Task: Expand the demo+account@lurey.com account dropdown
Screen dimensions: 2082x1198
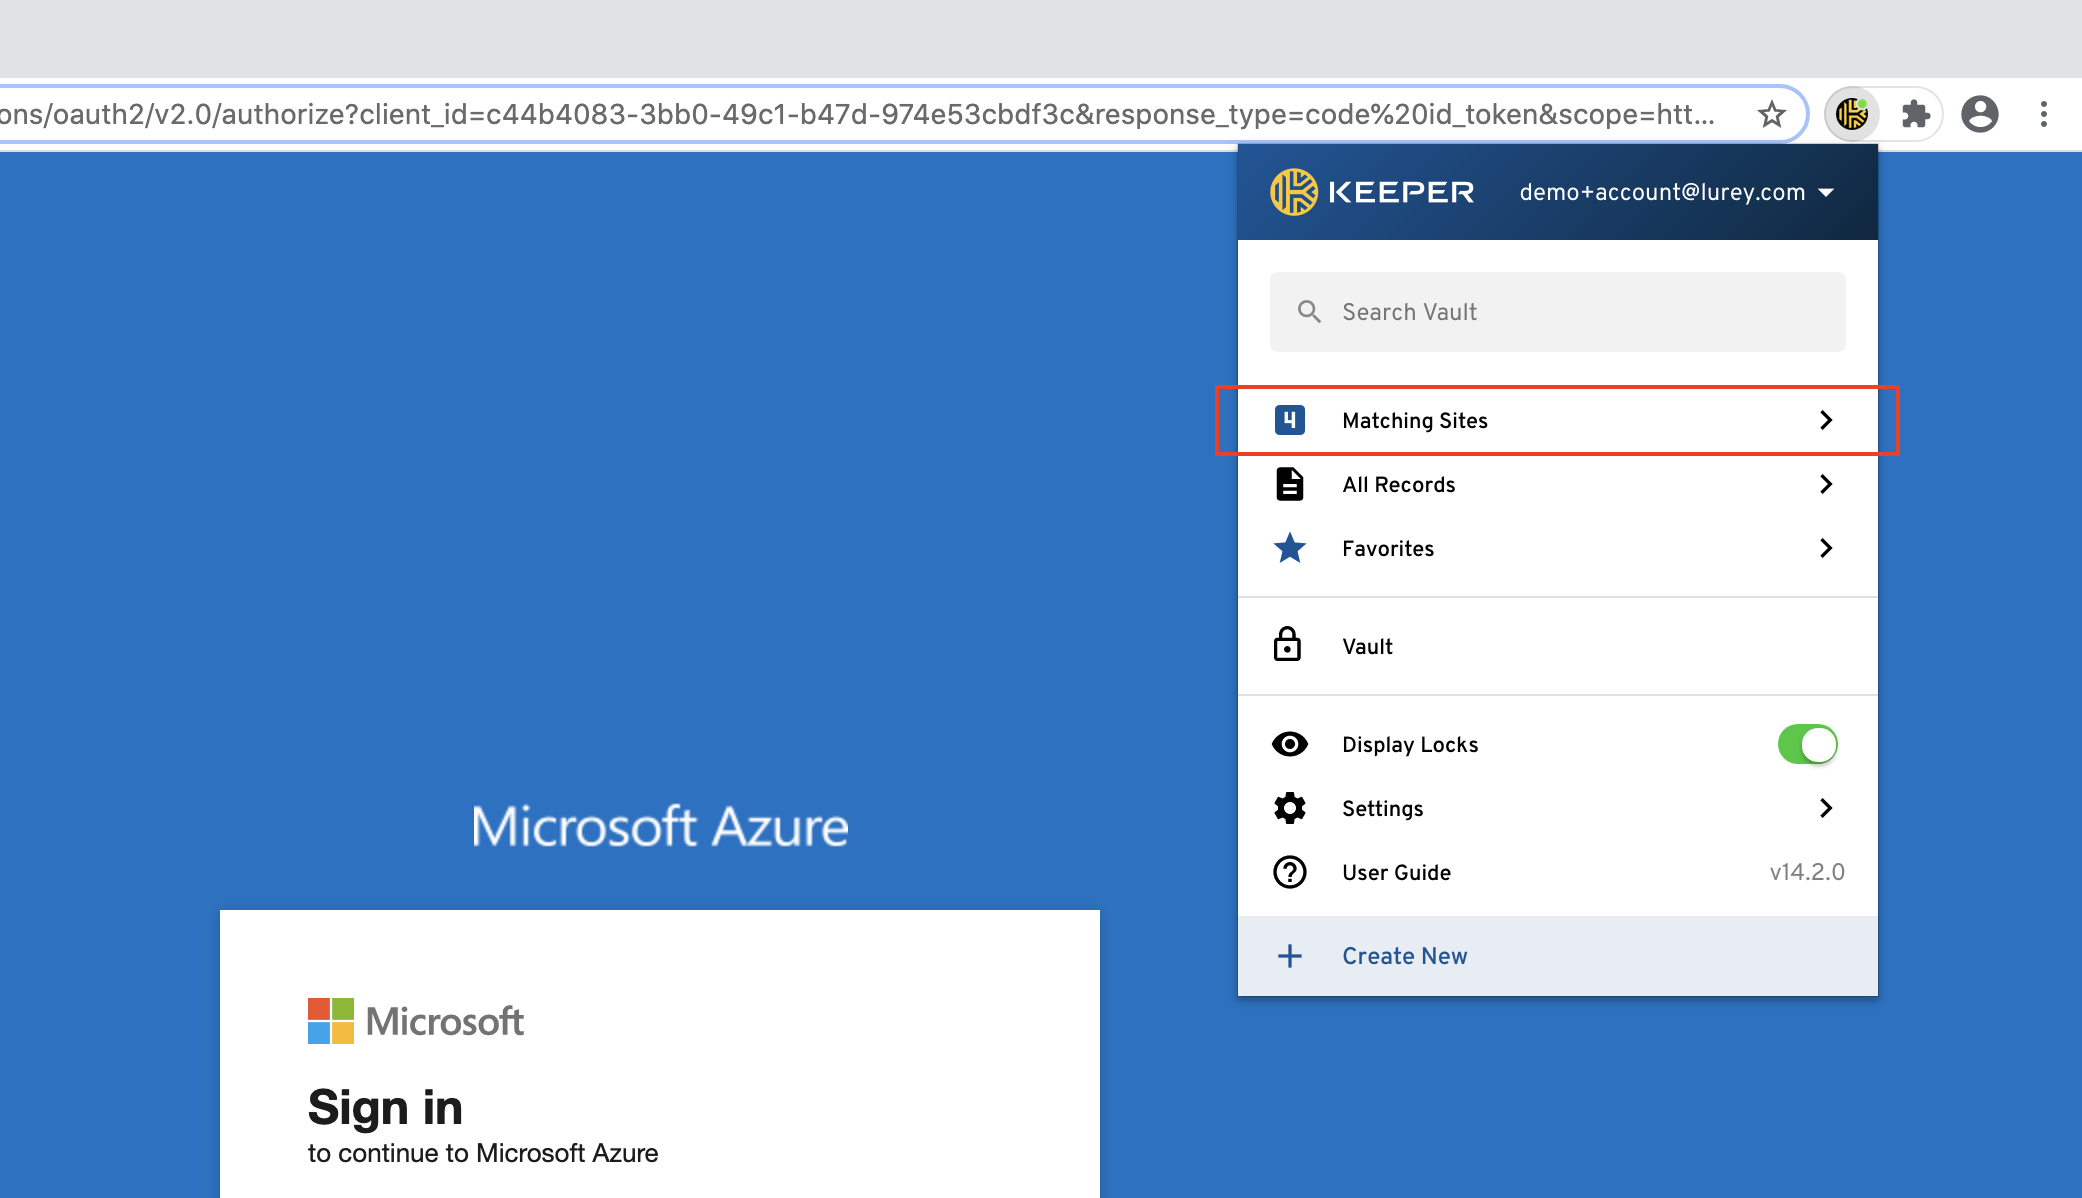Action: pos(1826,192)
